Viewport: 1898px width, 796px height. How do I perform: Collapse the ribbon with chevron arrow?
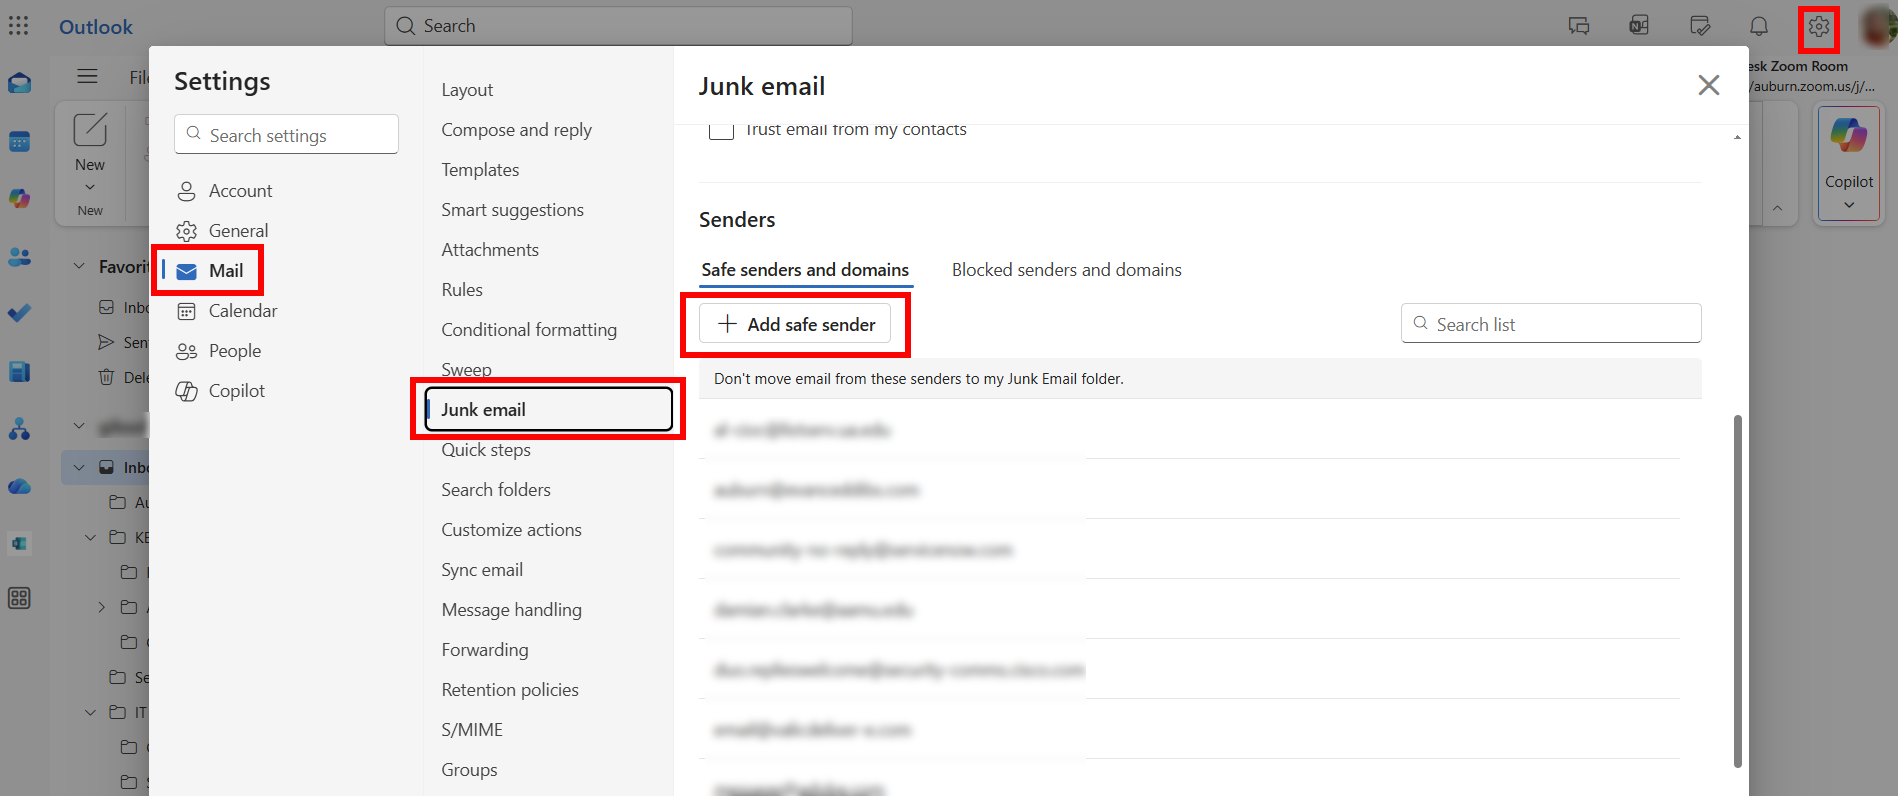tap(1777, 208)
